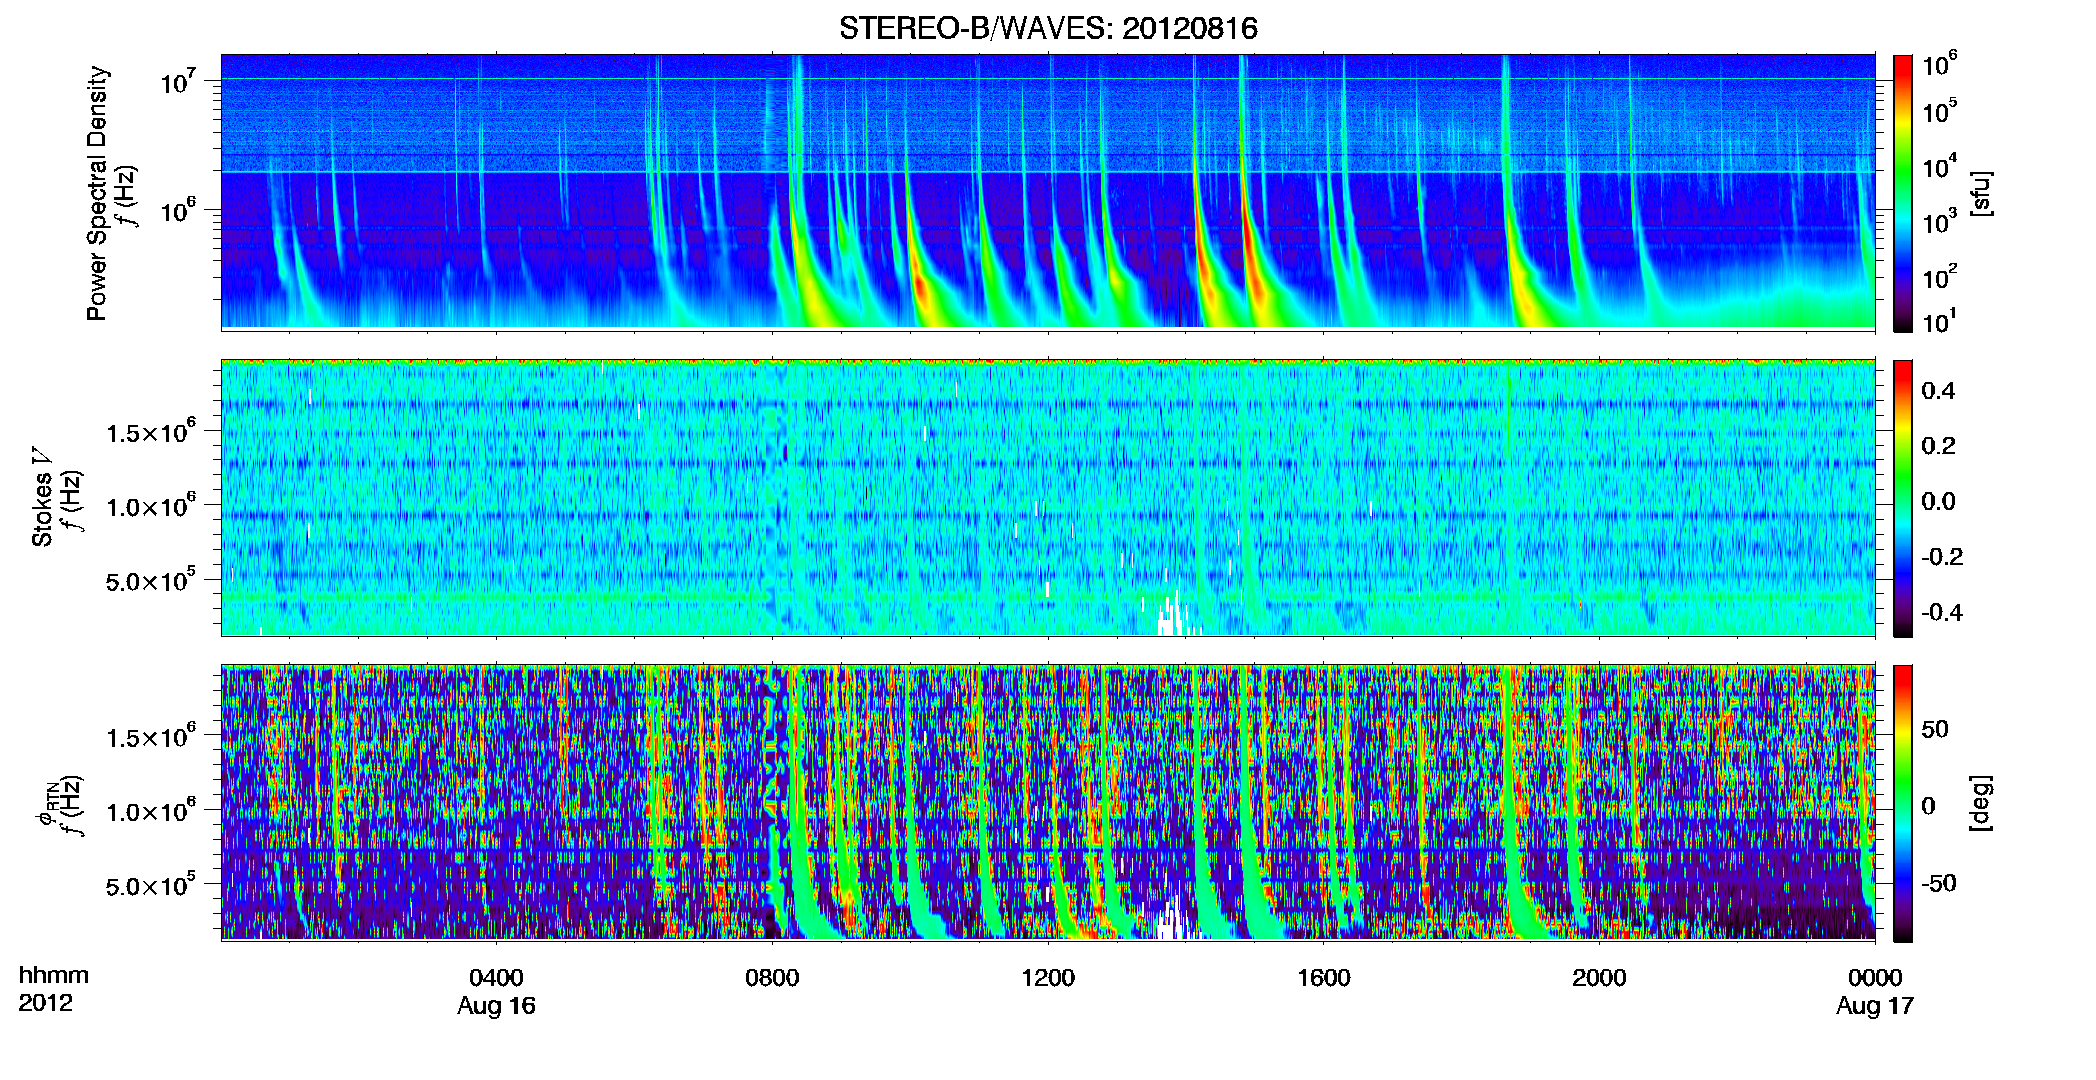Image resolution: width=2096 pixels, height=1080 pixels.
Task: Click the 10^6 value on the sfu color bar
Action: [1940, 65]
